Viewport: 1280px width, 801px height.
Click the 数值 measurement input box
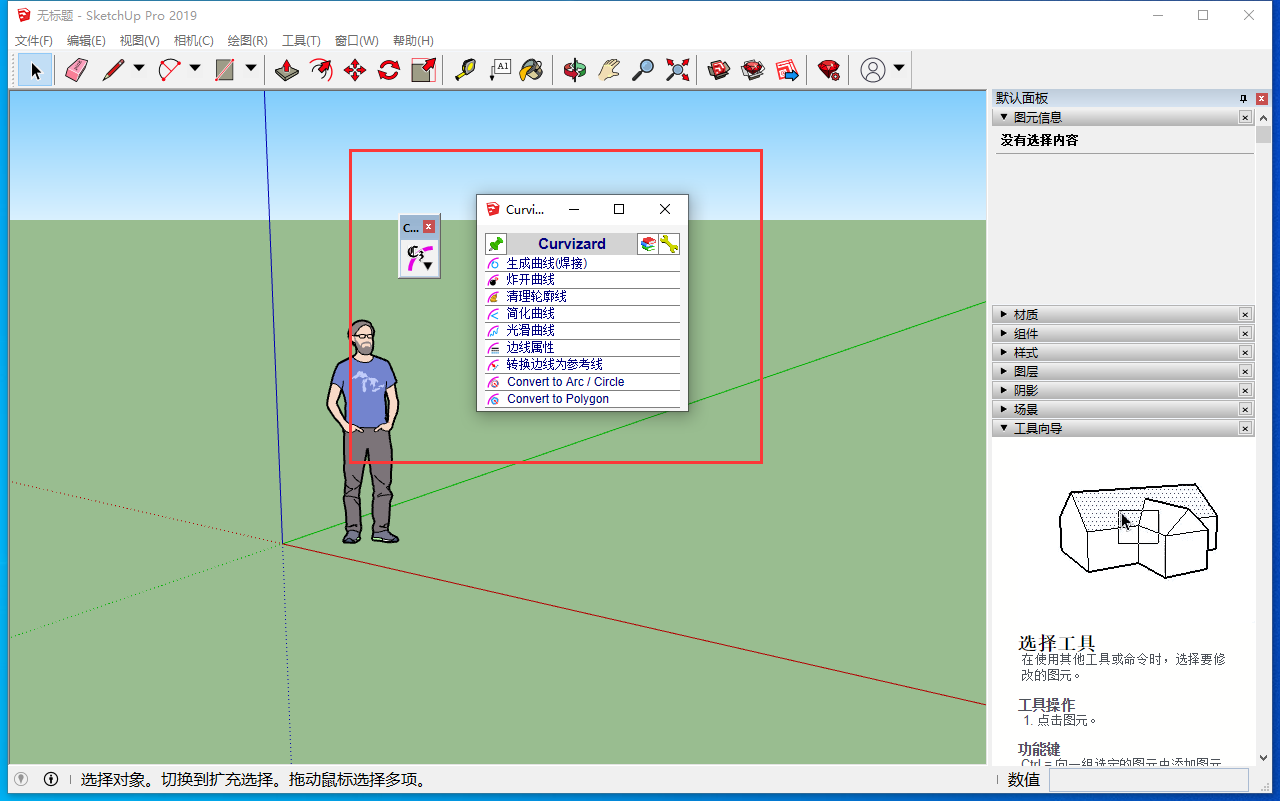click(x=1148, y=780)
